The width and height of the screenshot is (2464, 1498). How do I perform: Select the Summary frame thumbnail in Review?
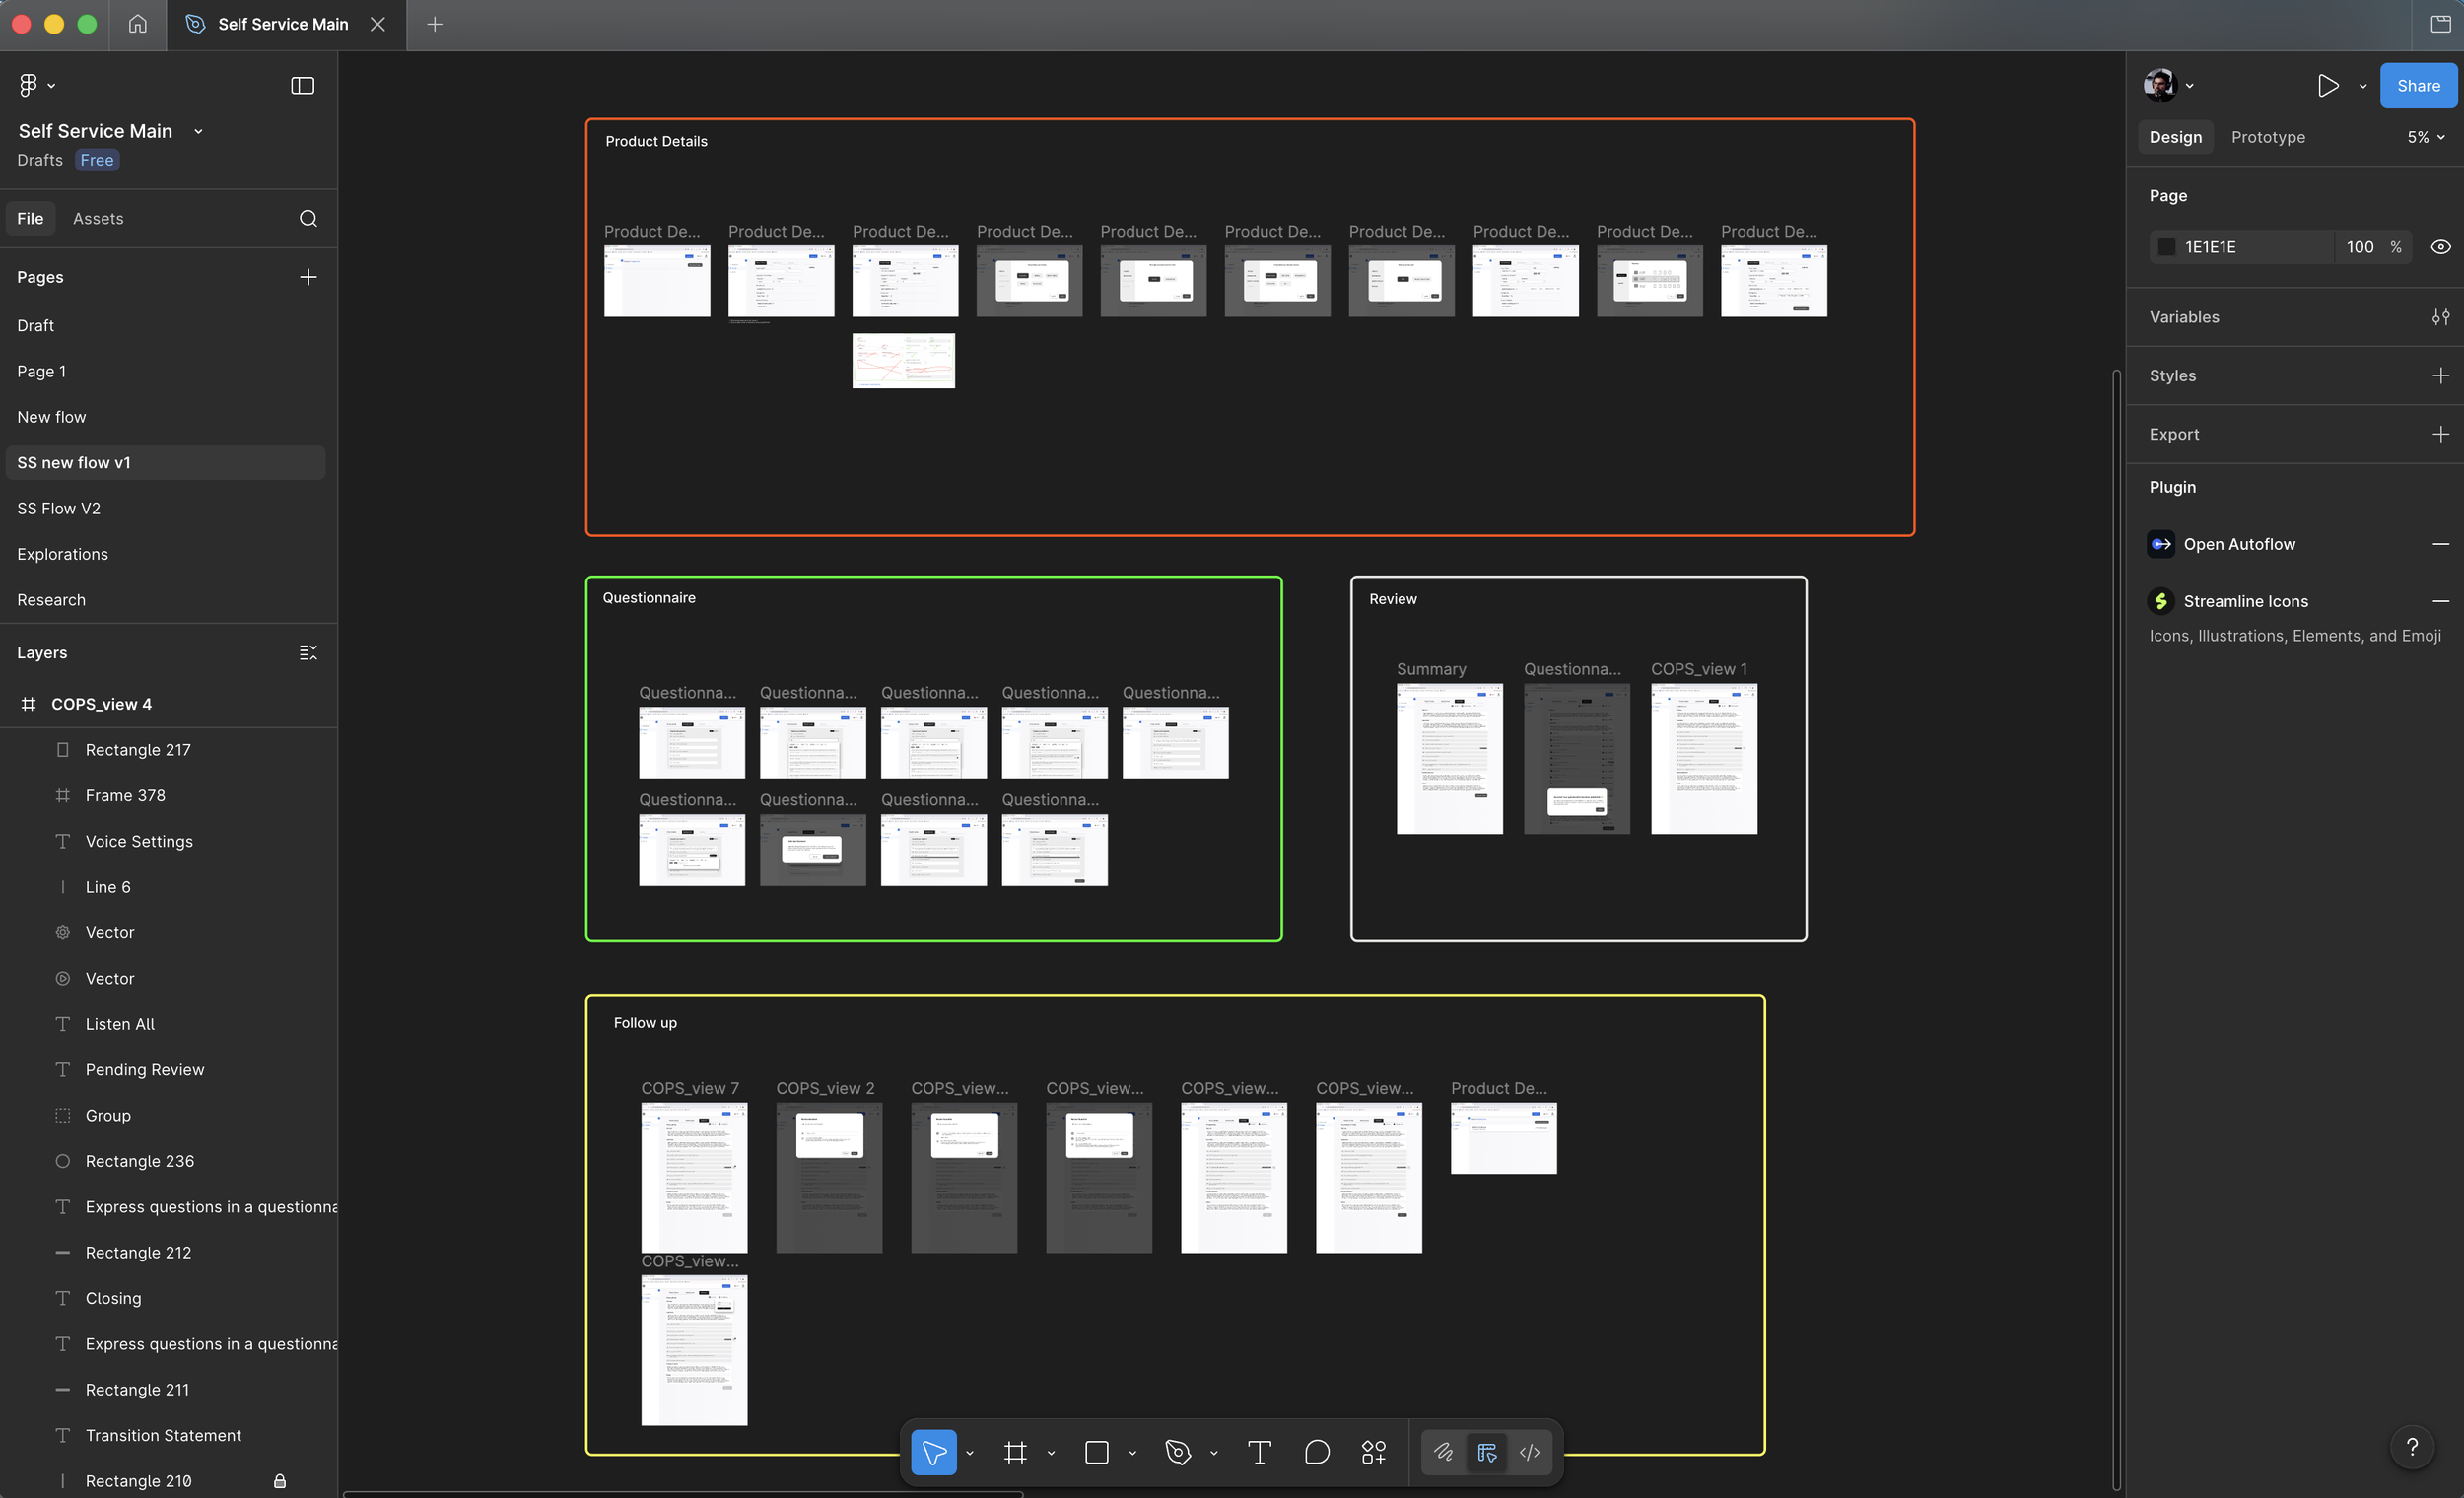point(1449,758)
